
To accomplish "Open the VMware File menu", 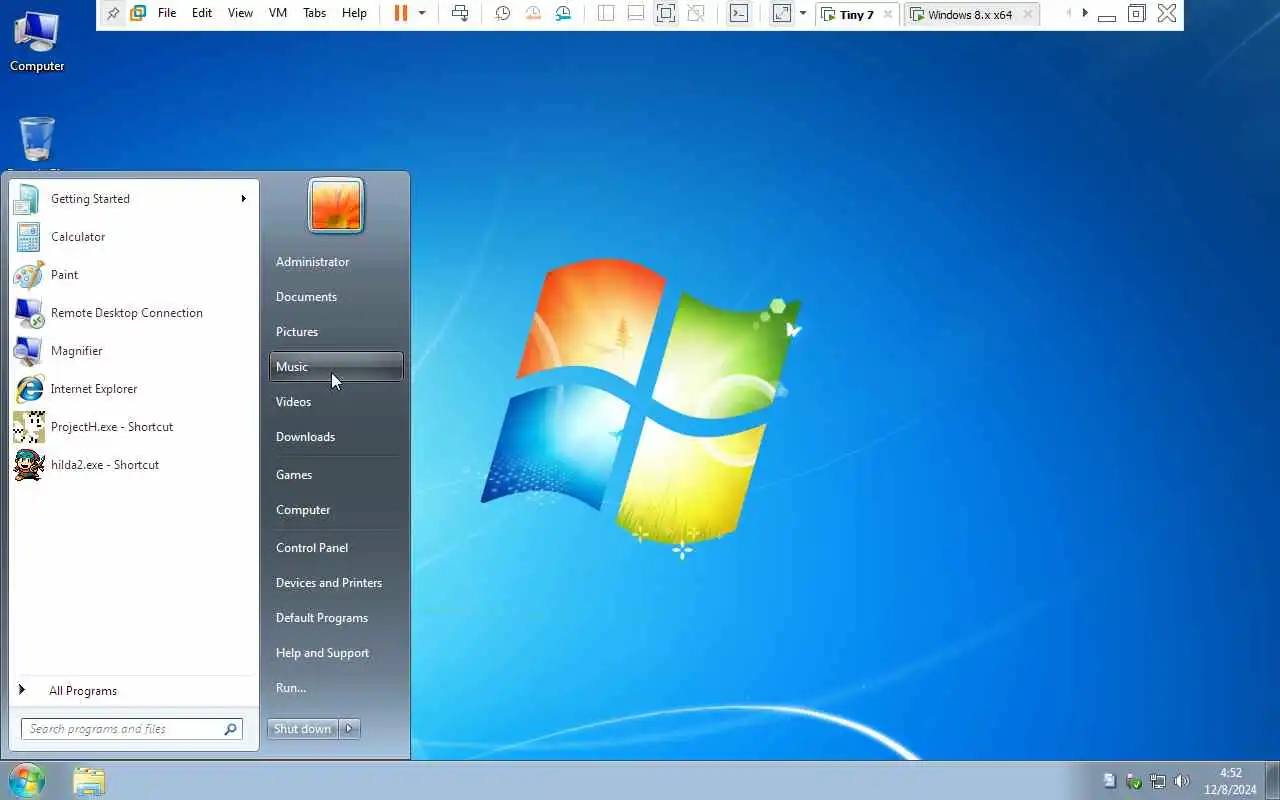I will [167, 13].
